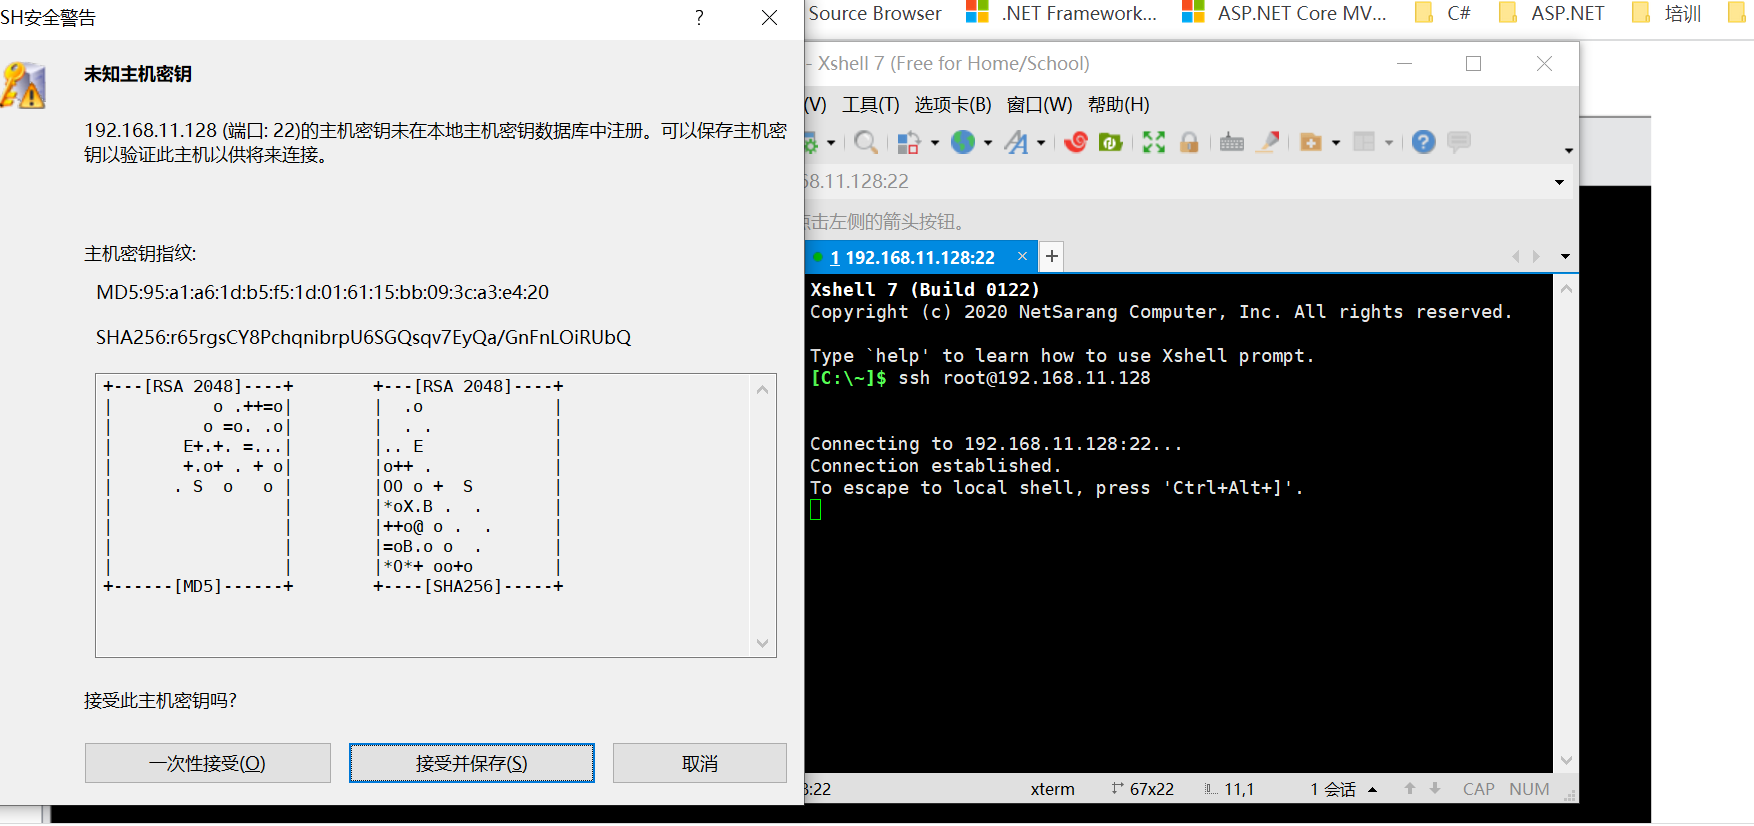Click 一次性接受(O) accept once button
The width and height of the screenshot is (1754, 826).
click(208, 763)
